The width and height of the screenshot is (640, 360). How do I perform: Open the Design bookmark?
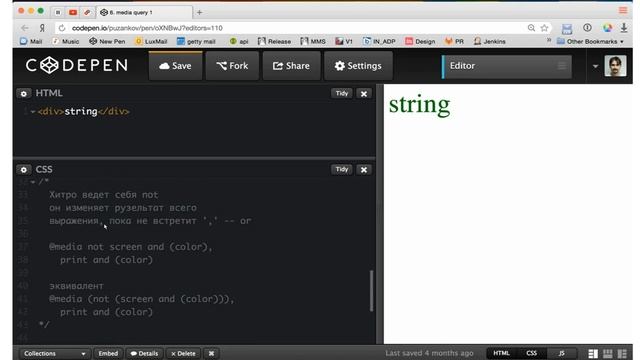[420, 41]
